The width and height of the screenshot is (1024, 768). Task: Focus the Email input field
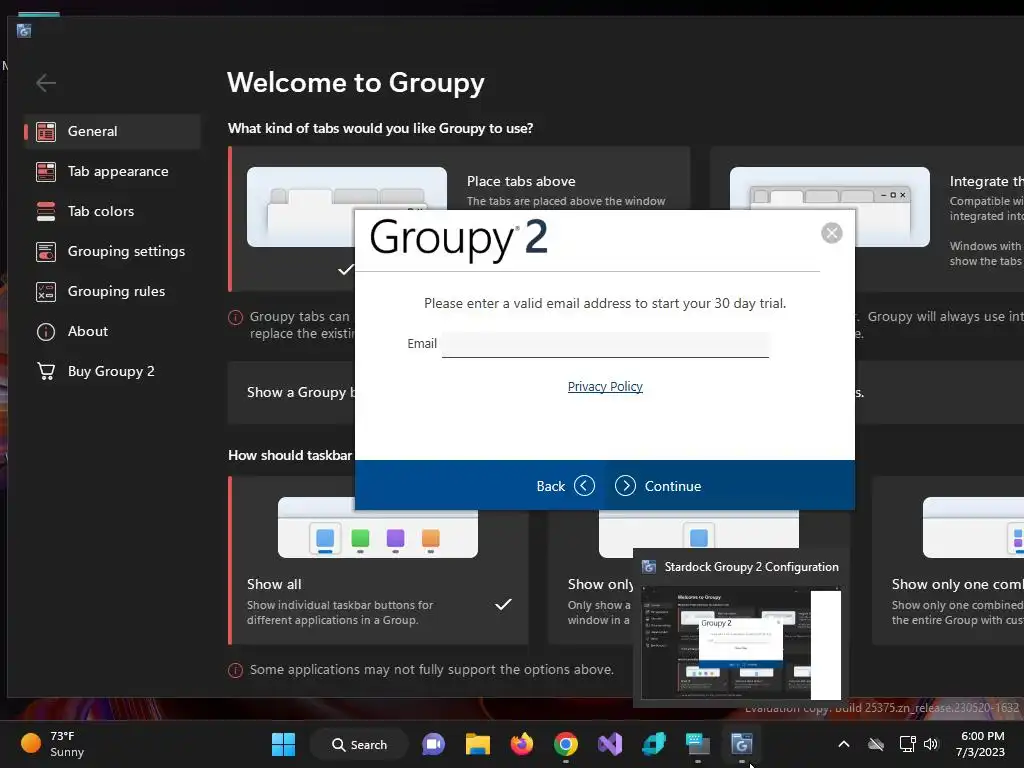pyautogui.click(x=605, y=344)
